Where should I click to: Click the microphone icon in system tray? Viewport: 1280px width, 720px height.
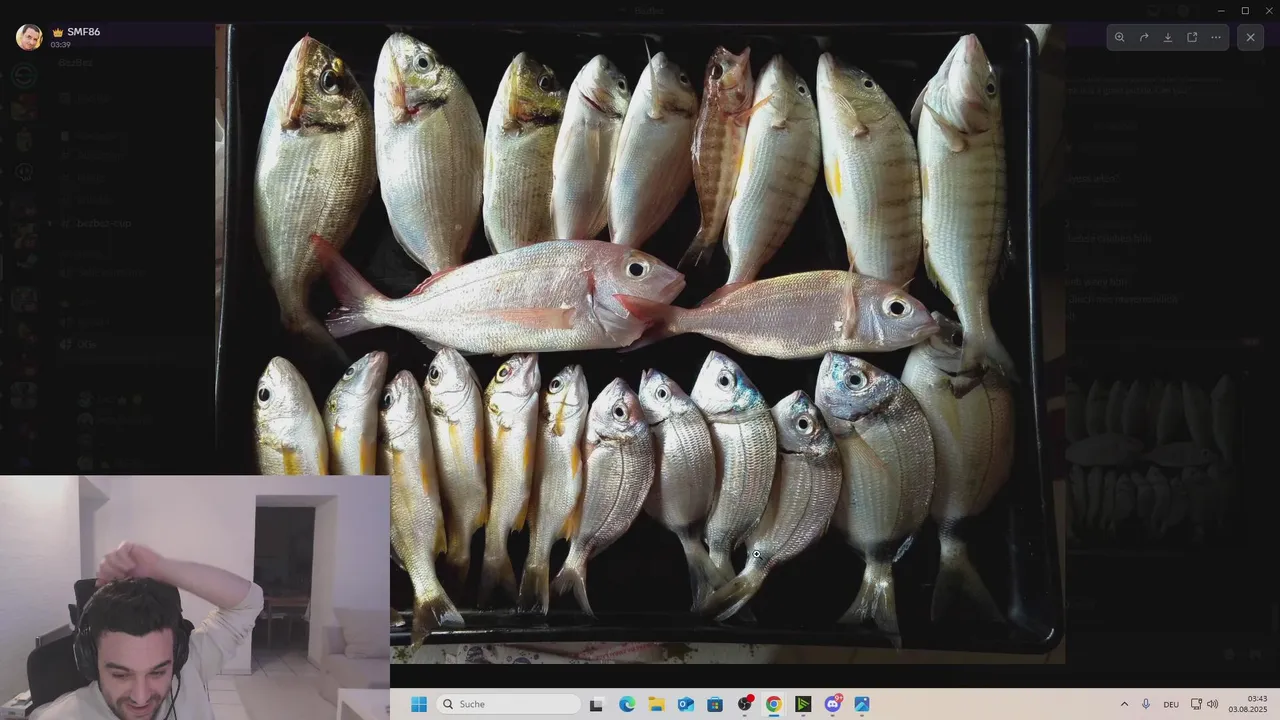click(1146, 704)
